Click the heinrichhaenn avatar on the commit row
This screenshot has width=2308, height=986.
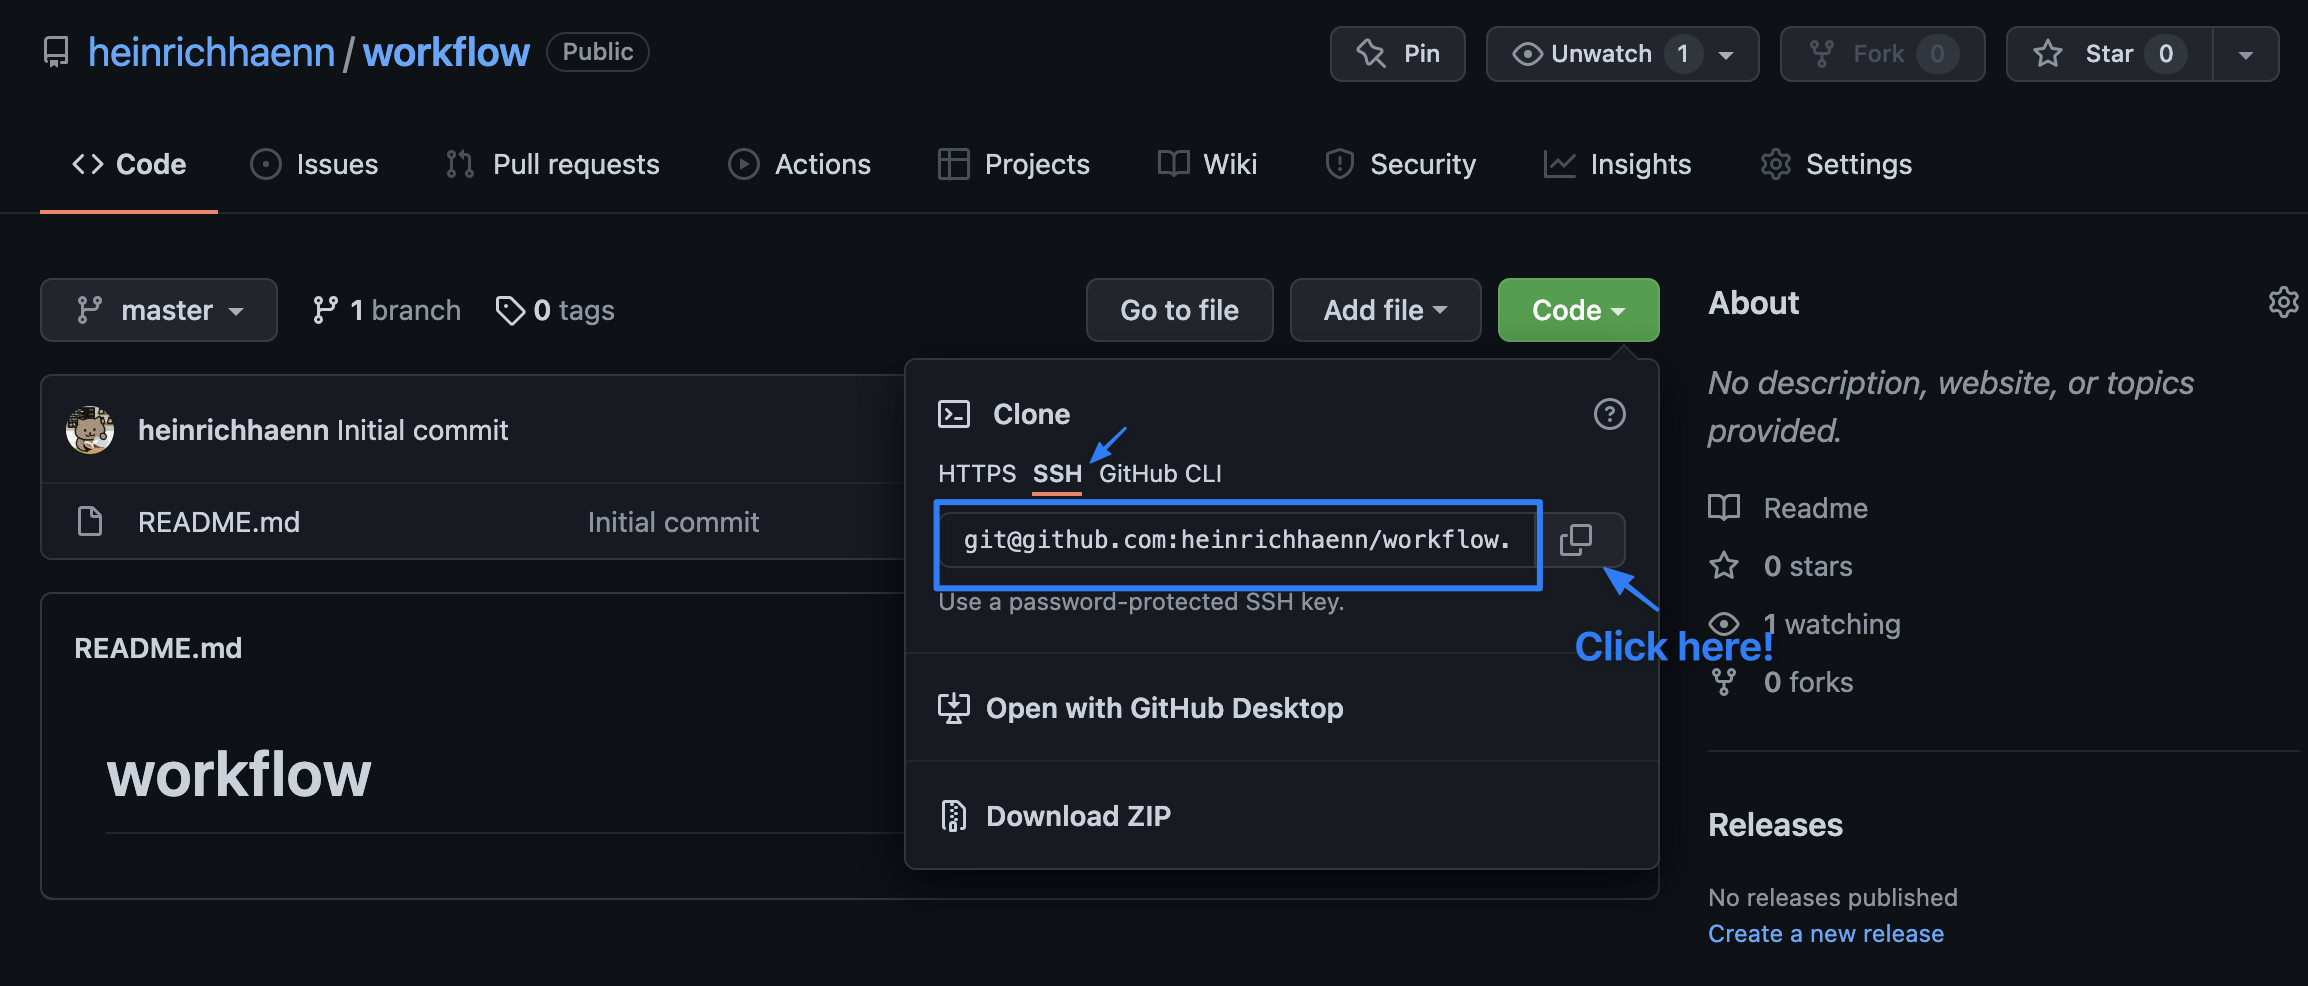90,430
